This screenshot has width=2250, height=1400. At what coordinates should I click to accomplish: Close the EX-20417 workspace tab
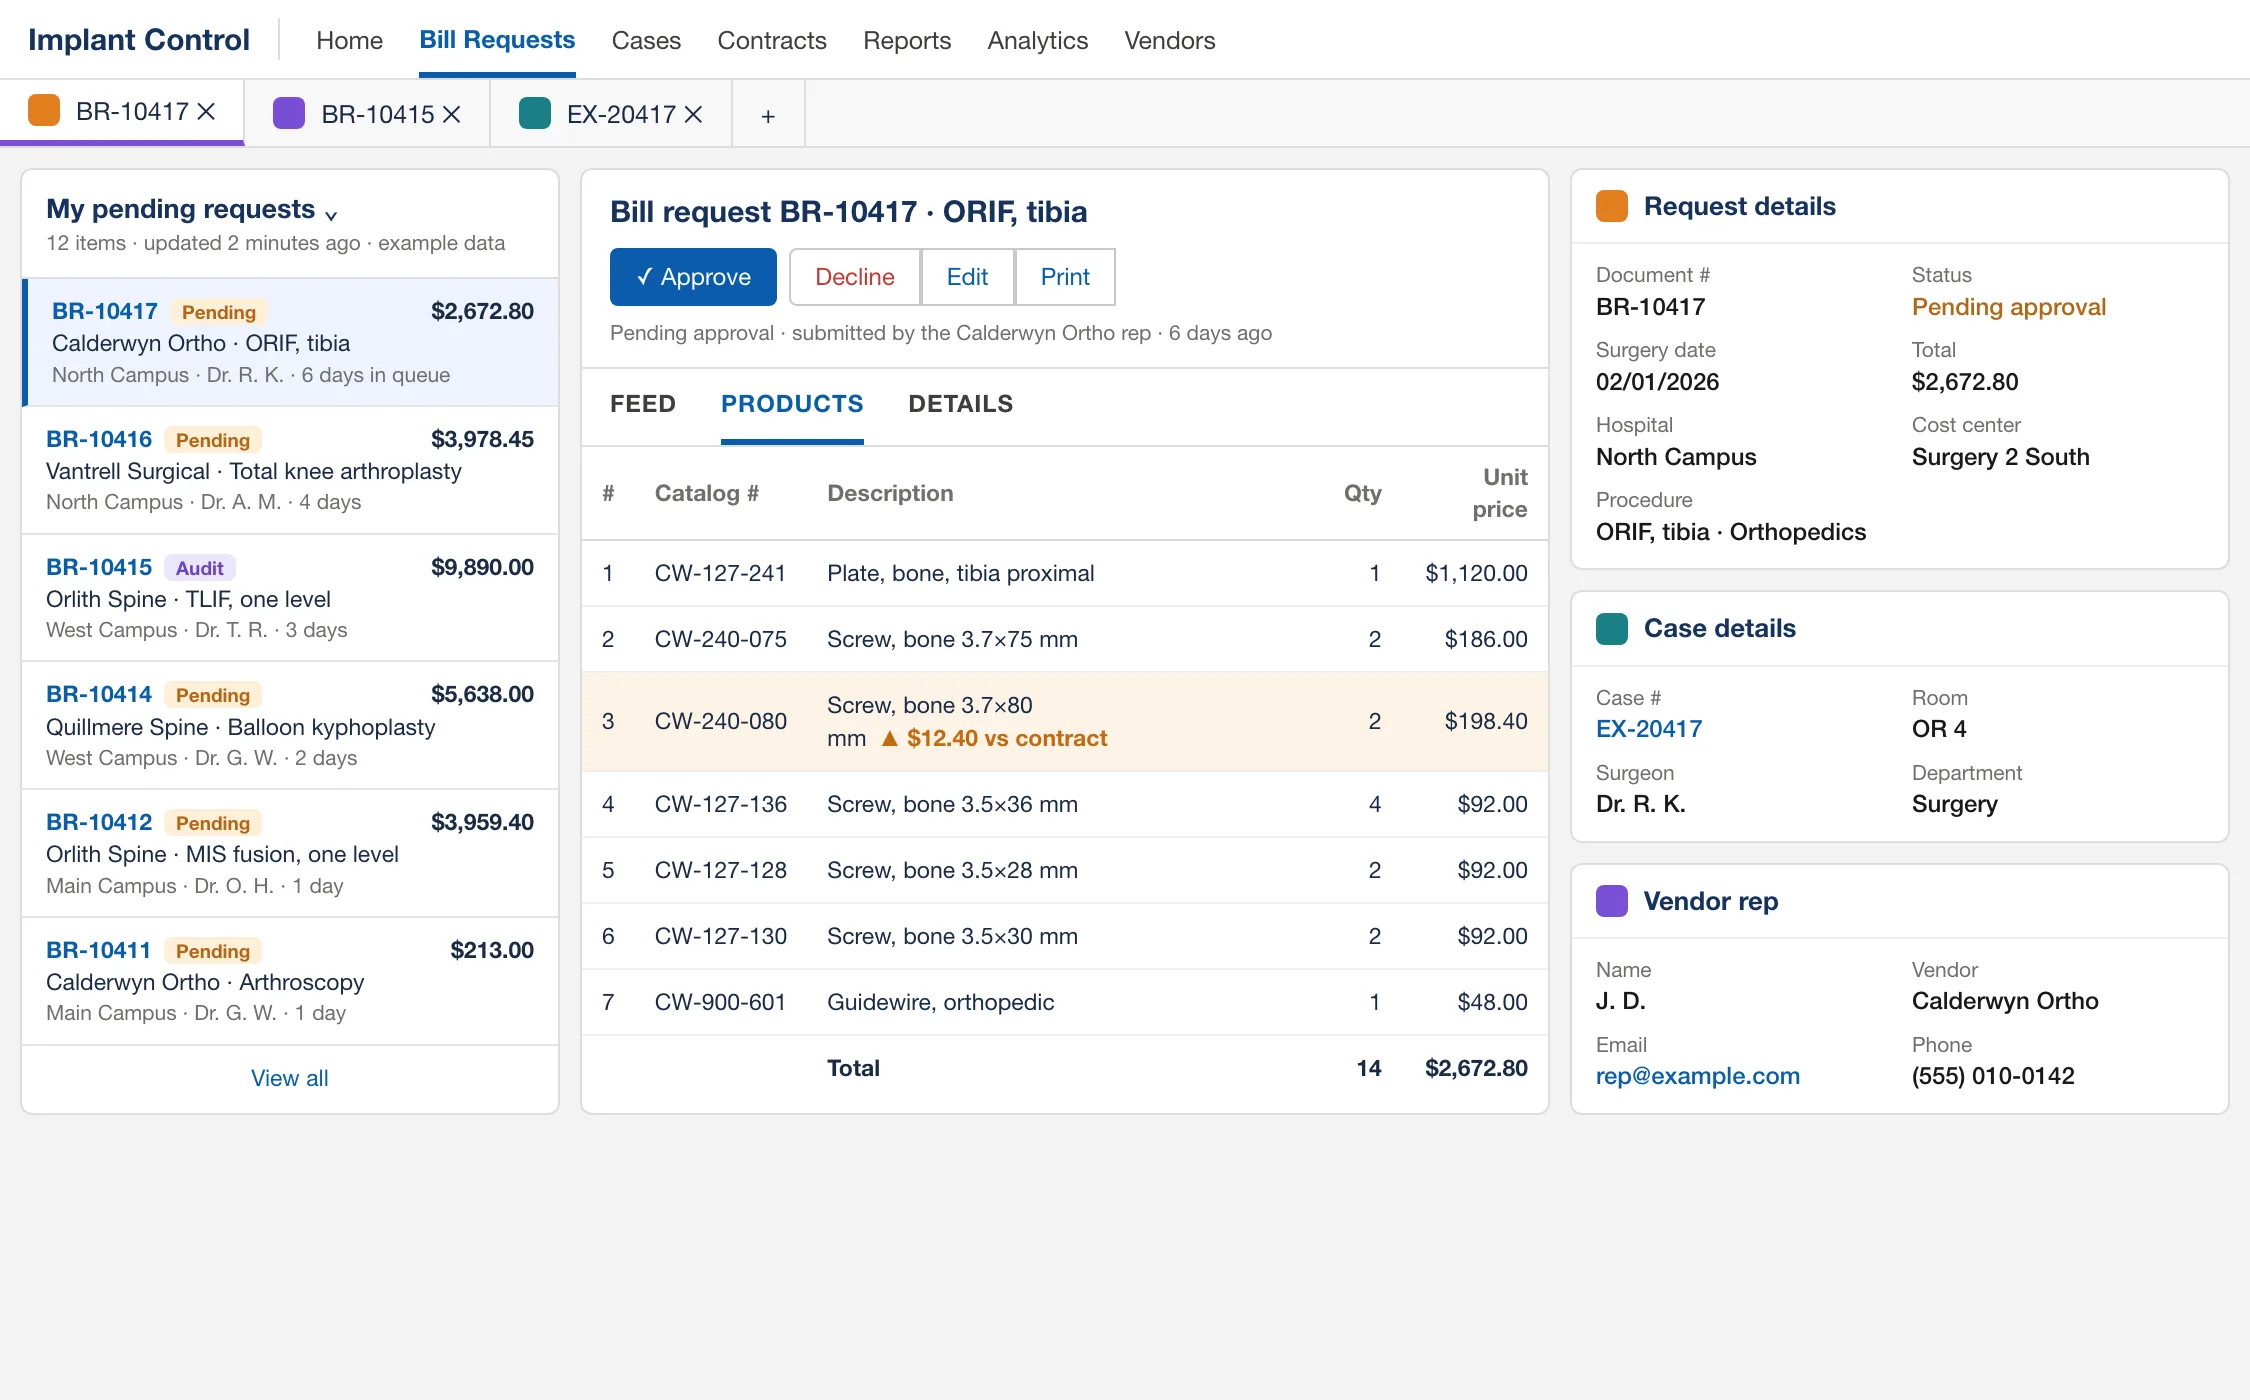point(693,115)
